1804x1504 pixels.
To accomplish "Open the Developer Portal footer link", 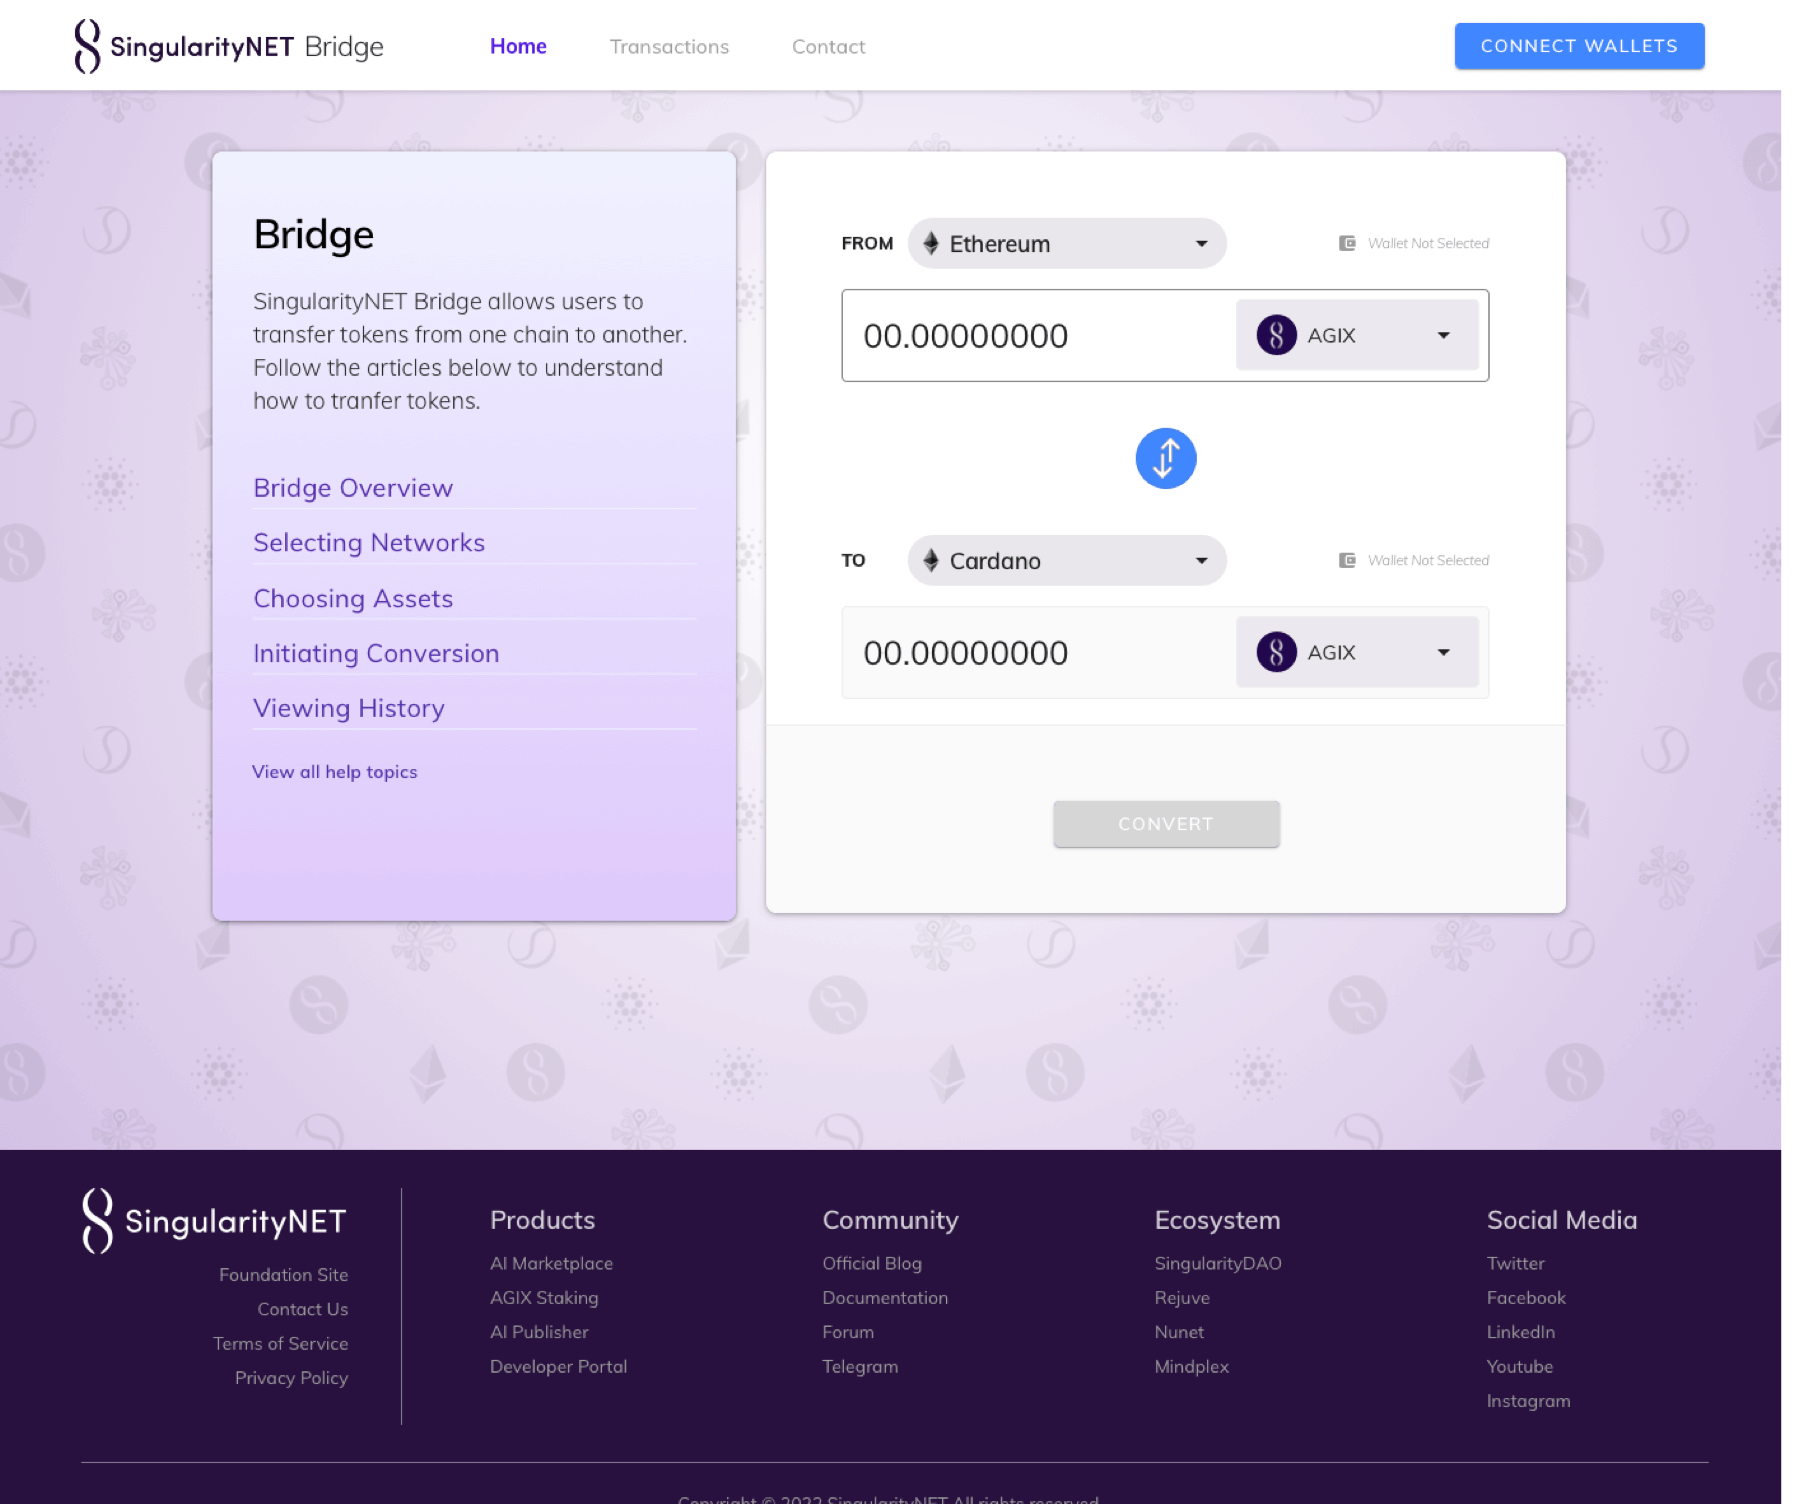I will pos(558,1367).
